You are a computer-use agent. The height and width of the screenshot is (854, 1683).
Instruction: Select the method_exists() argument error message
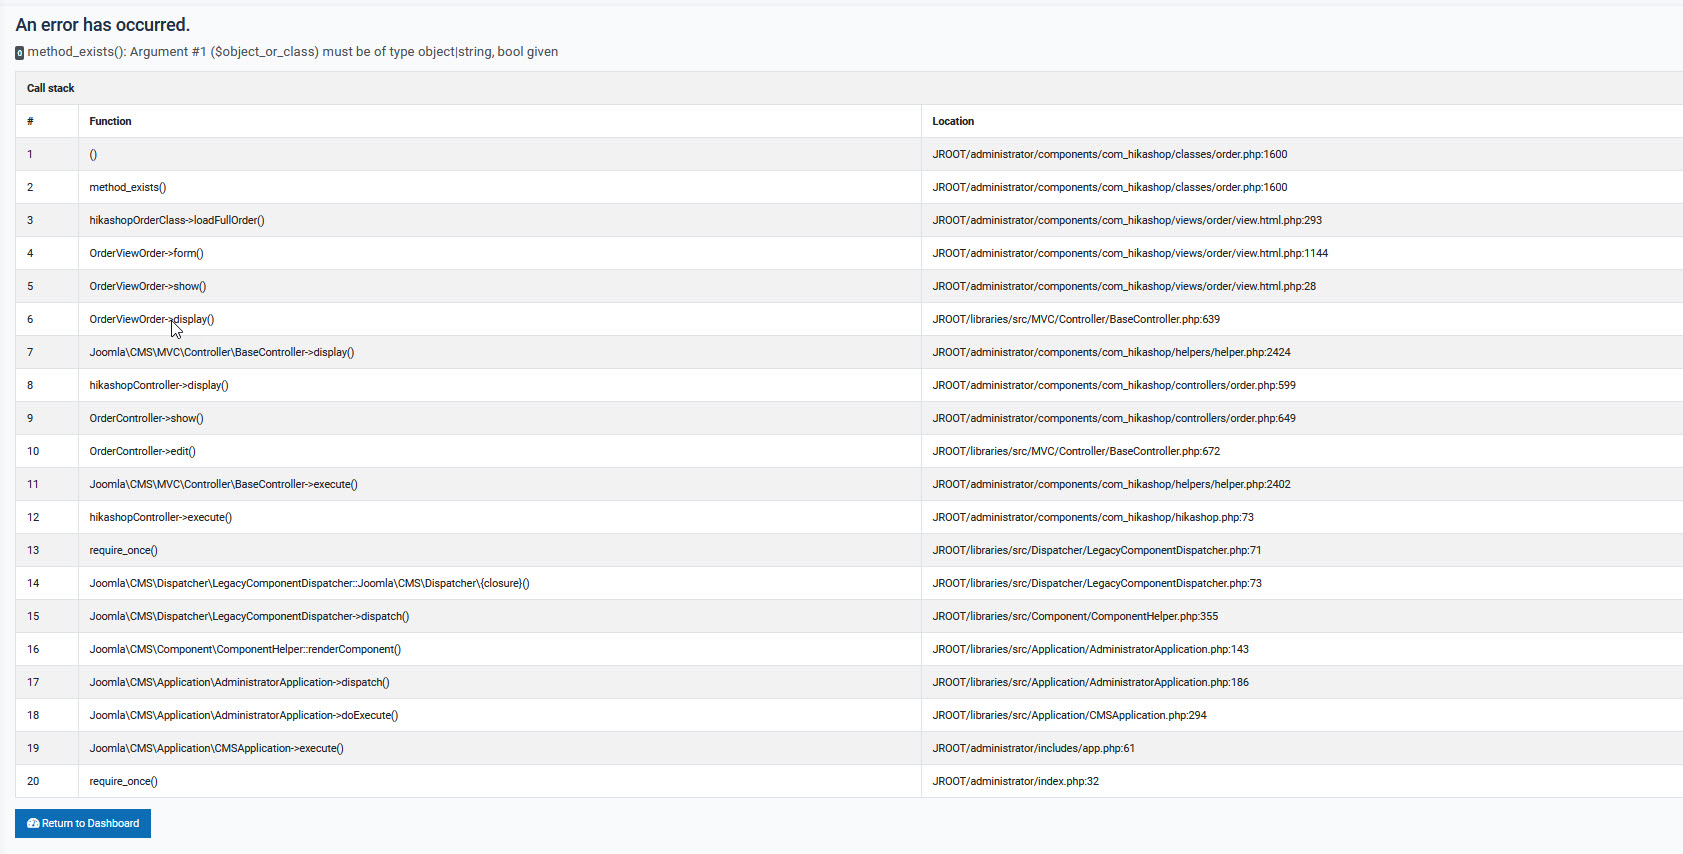tap(293, 52)
